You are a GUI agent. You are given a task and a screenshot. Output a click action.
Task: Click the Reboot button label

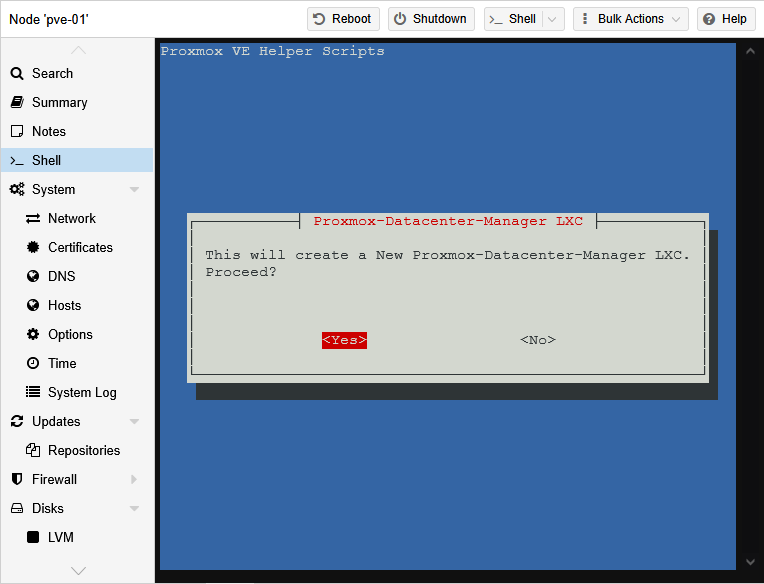click(351, 19)
